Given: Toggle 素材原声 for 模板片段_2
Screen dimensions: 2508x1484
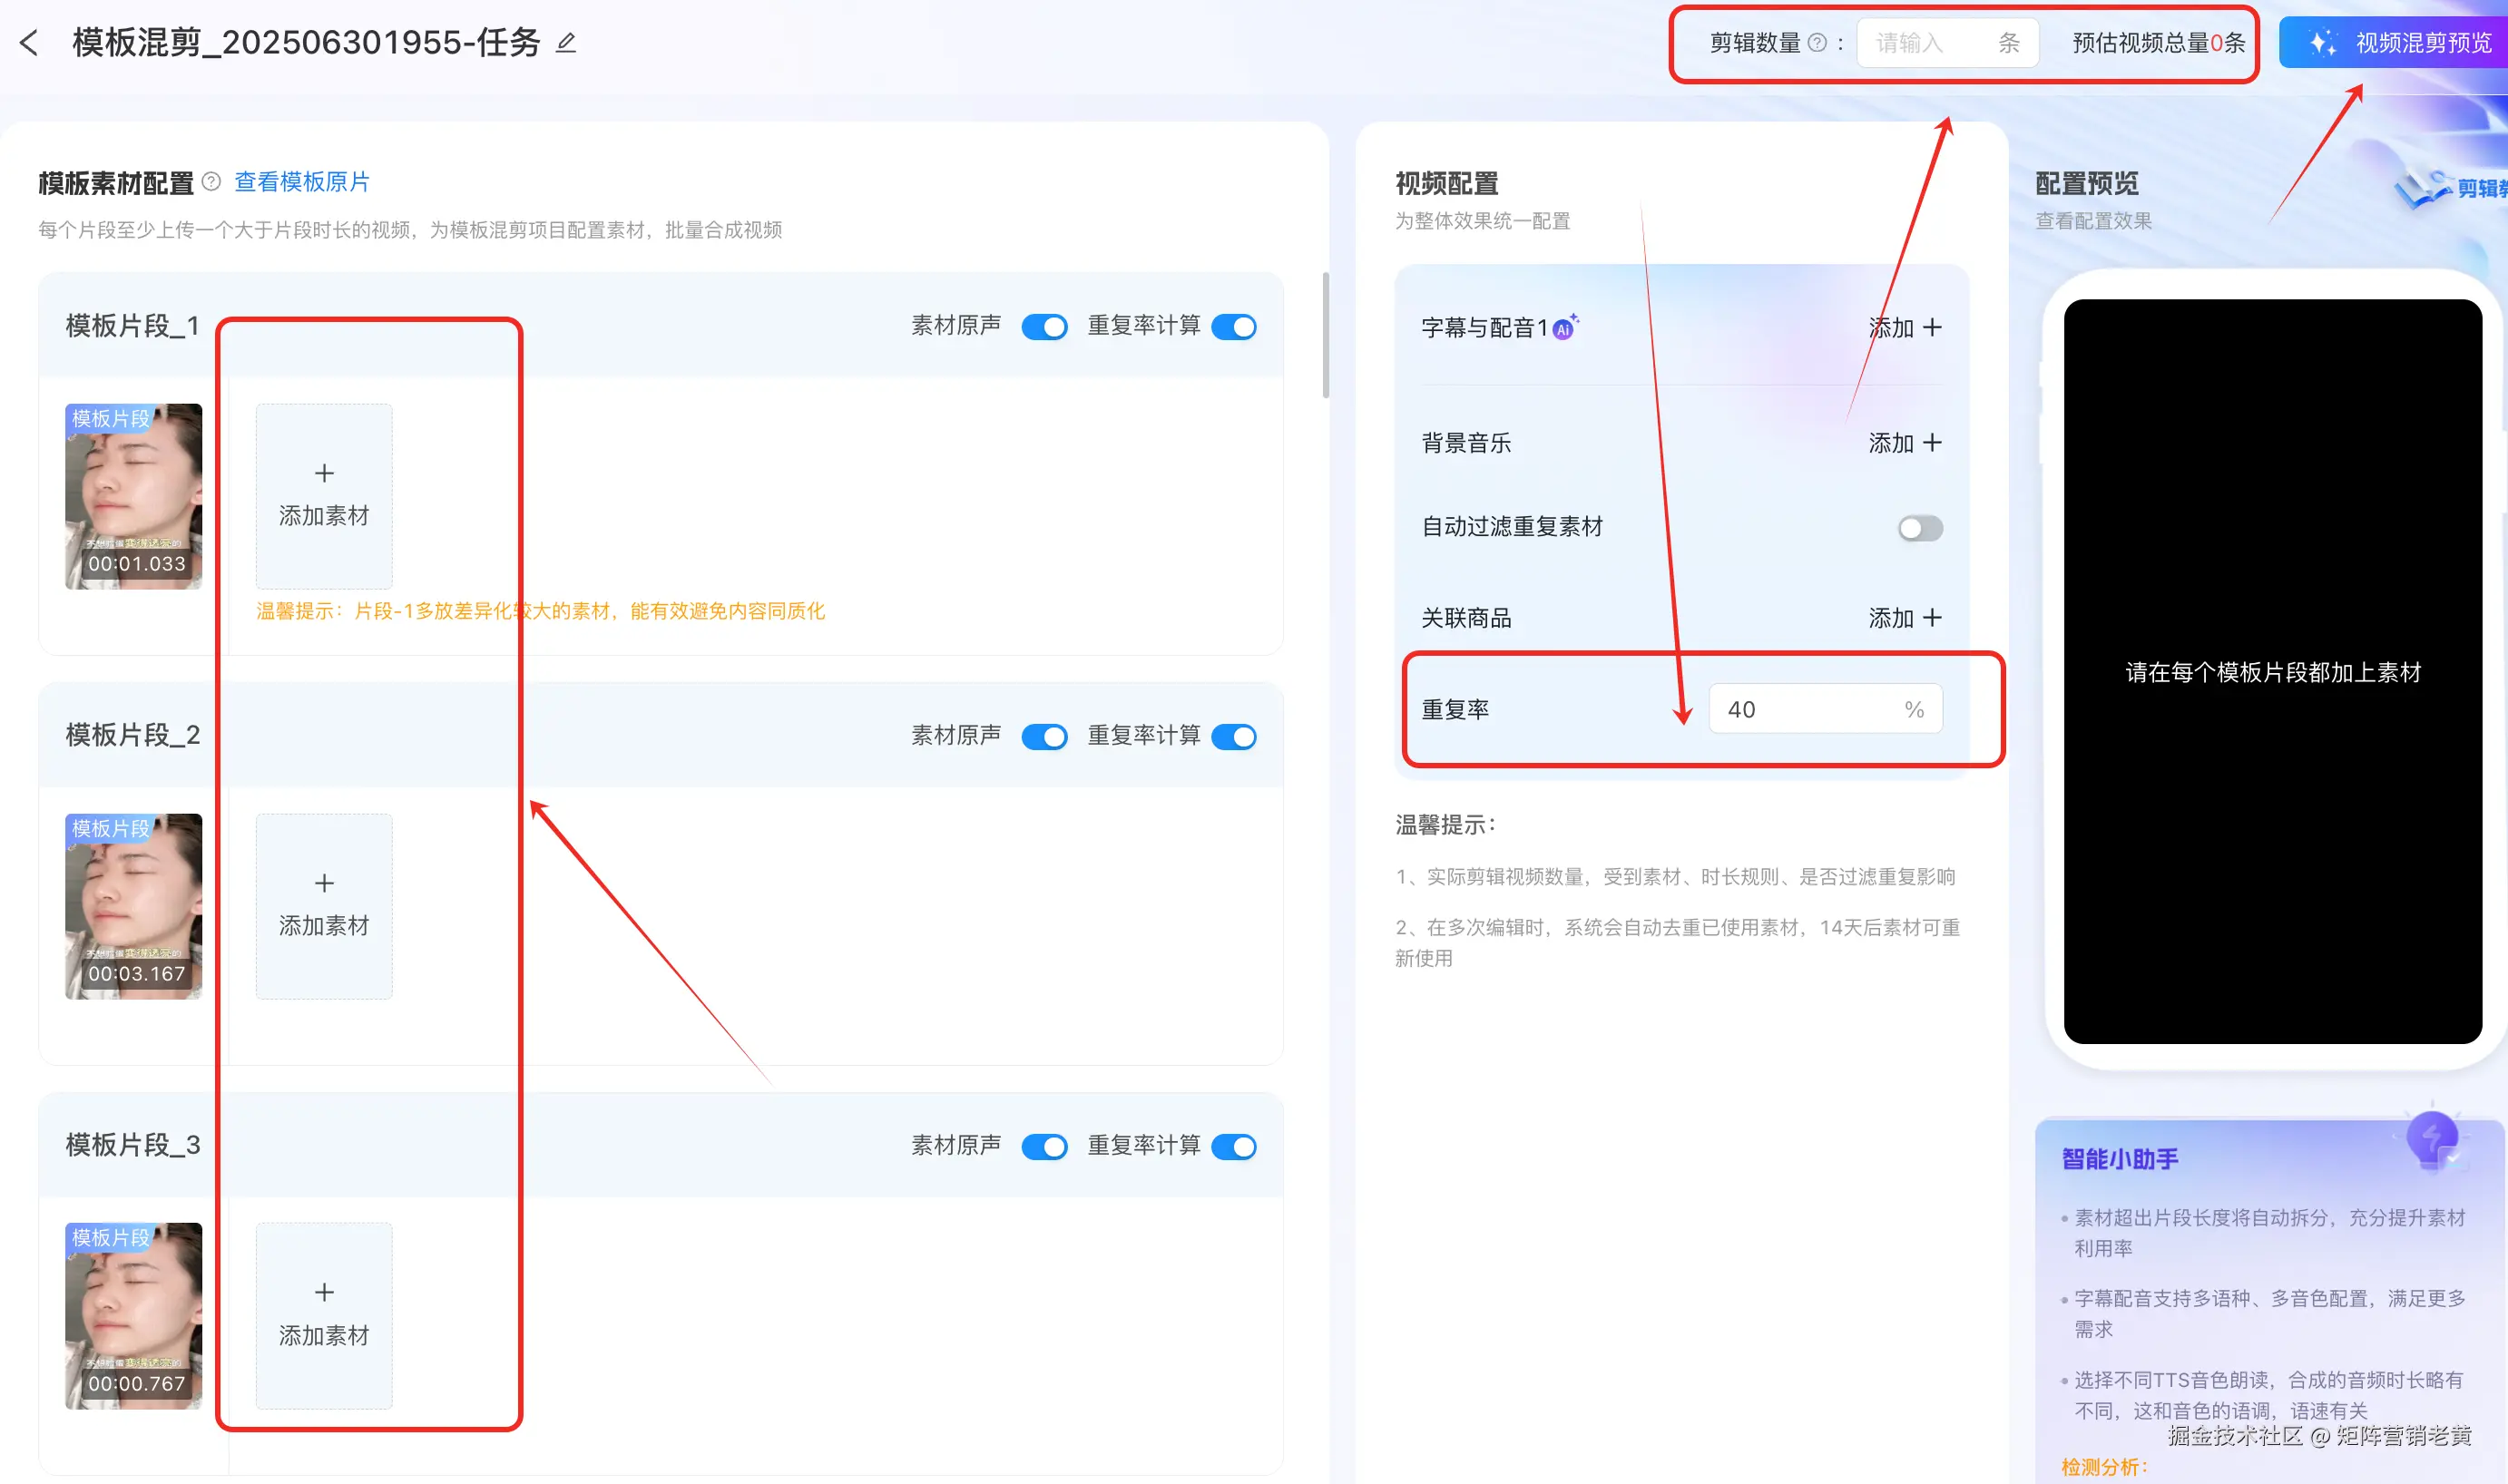Looking at the screenshot, I should tap(1044, 737).
